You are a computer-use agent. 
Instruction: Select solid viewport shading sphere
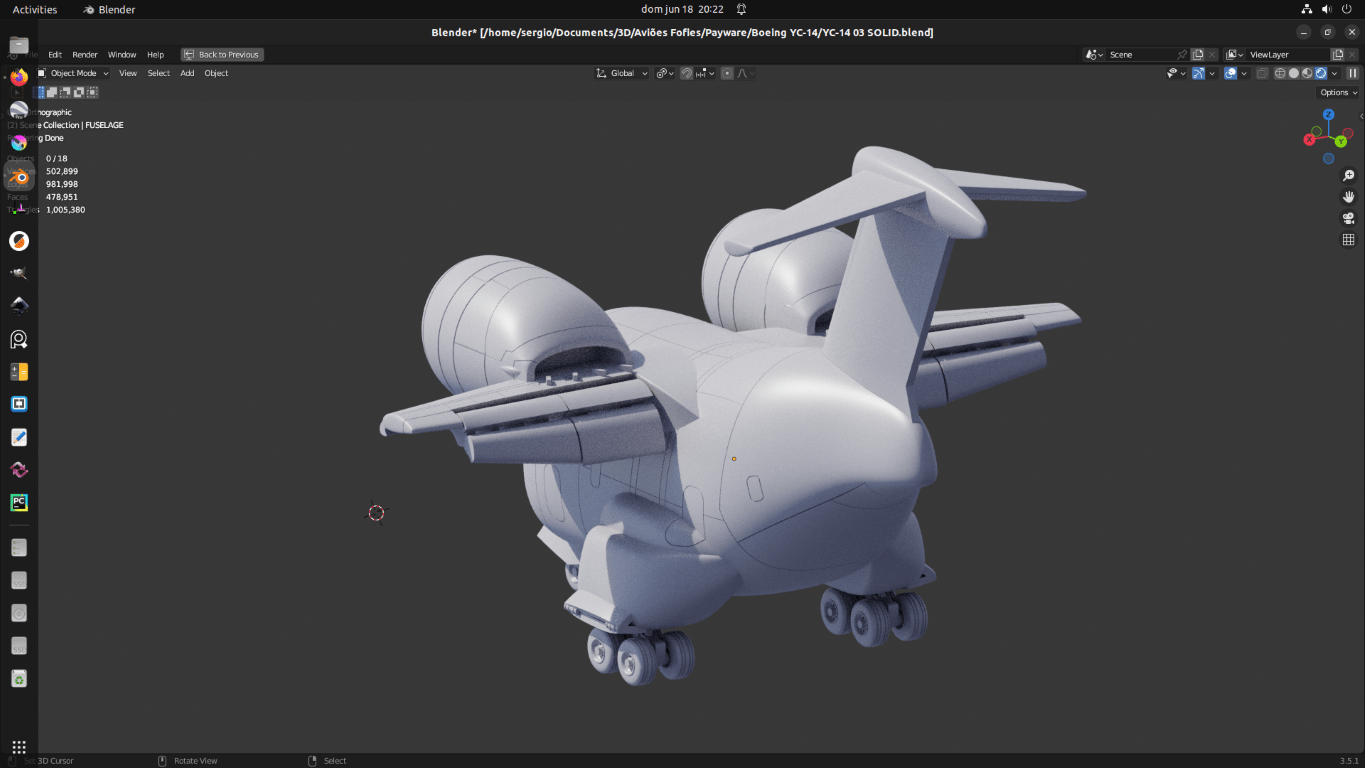[1293, 73]
